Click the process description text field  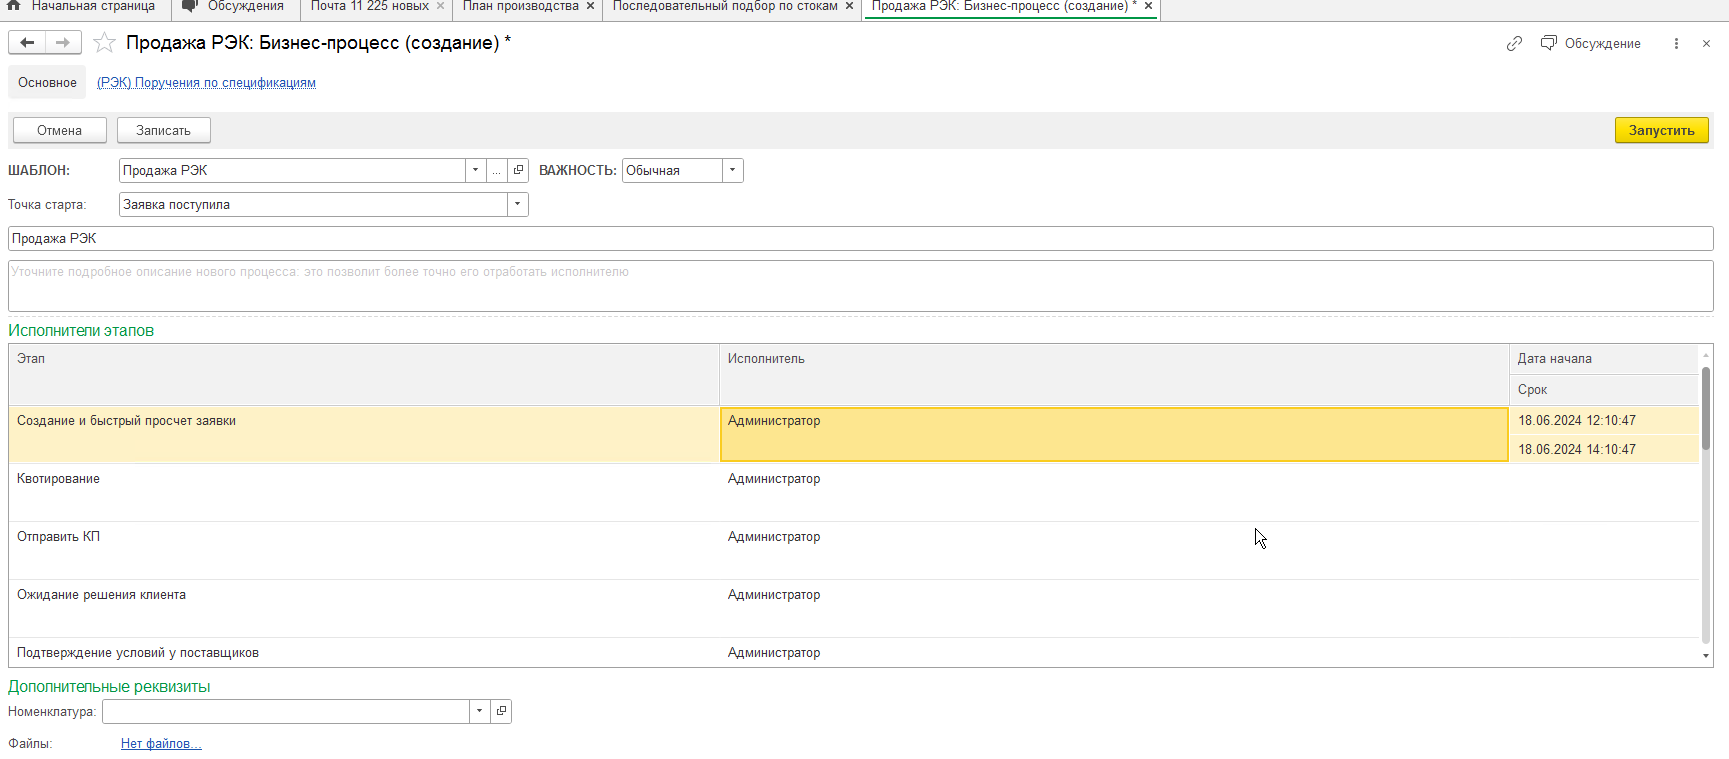coord(860,286)
